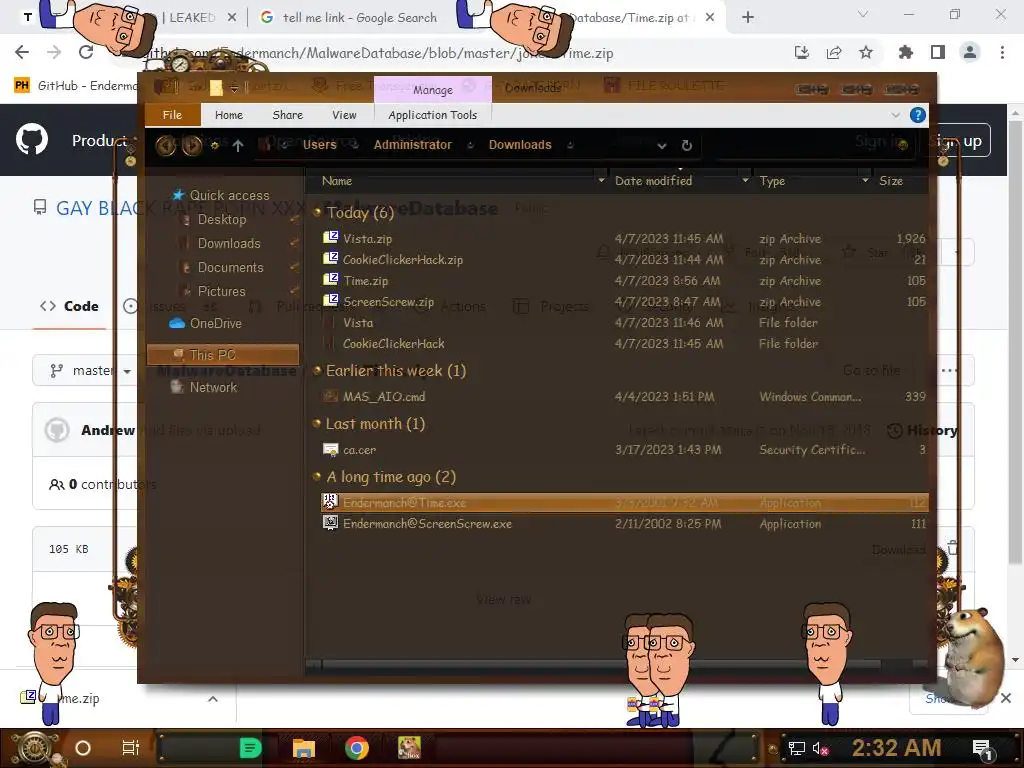Open the Date modified column filter dropdown
The height and width of the screenshot is (768, 1024).
click(x=745, y=180)
